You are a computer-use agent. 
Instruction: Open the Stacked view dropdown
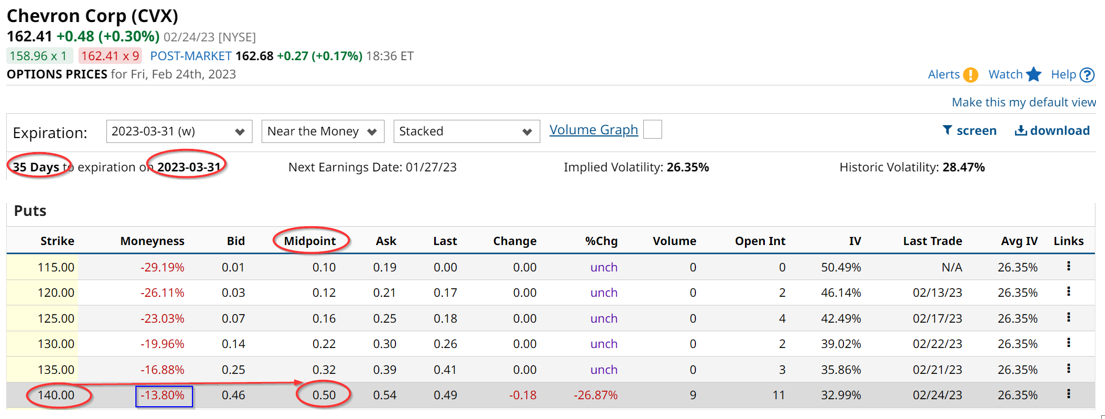(465, 131)
